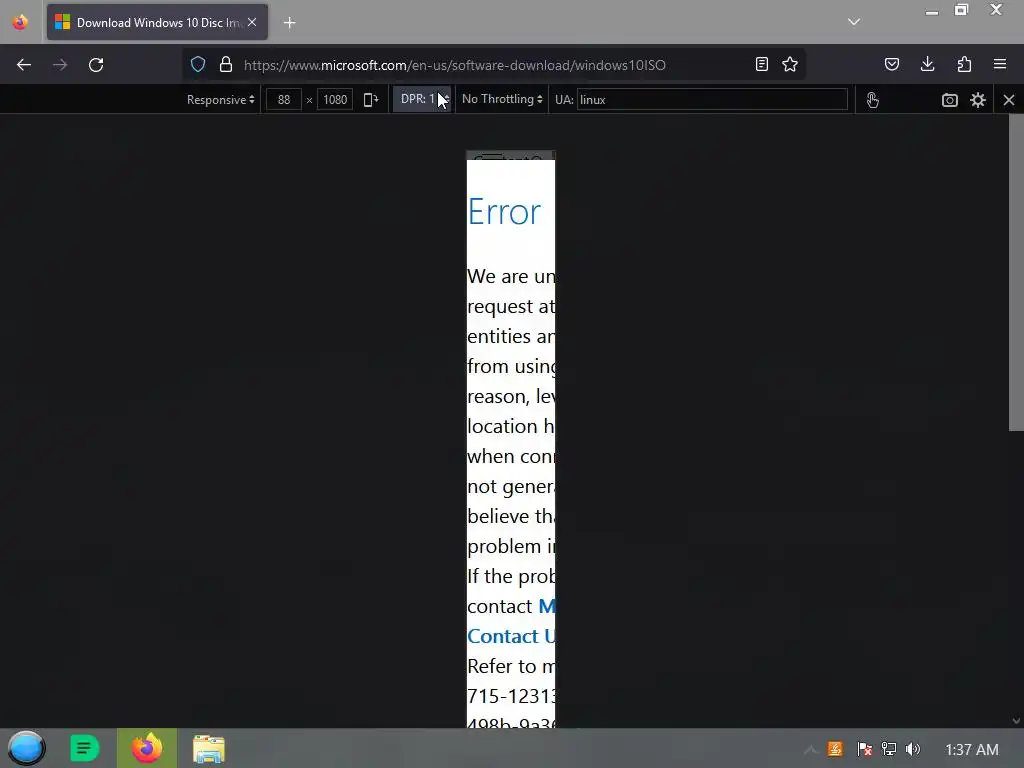Restore down the Firefox window
This screenshot has height=768, width=1024.
pyautogui.click(x=961, y=10)
